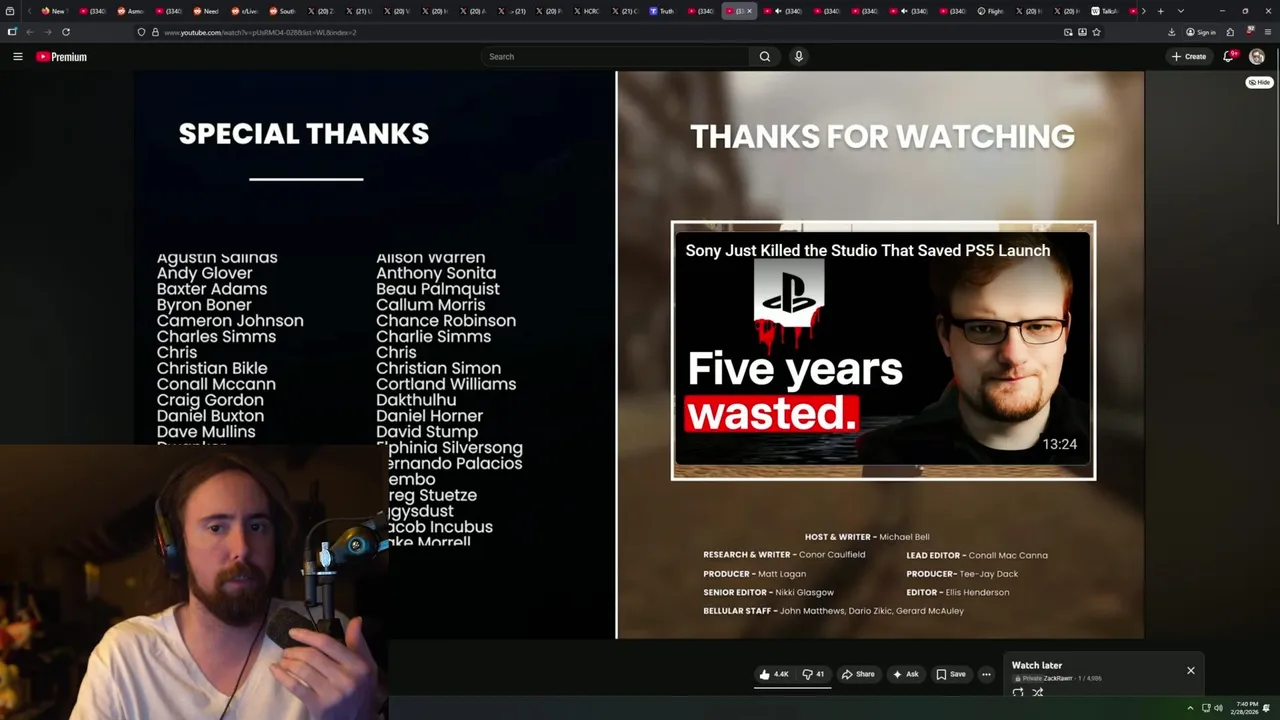The image size is (1280, 720).
Task: Open site shield tracking protection icon
Action: pos(141,32)
